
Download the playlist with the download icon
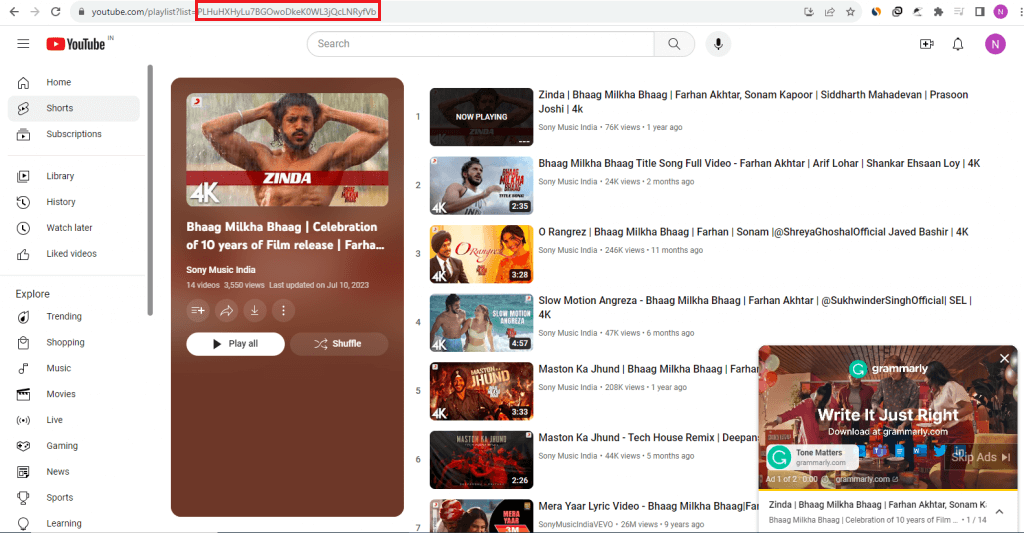(255, 310)
